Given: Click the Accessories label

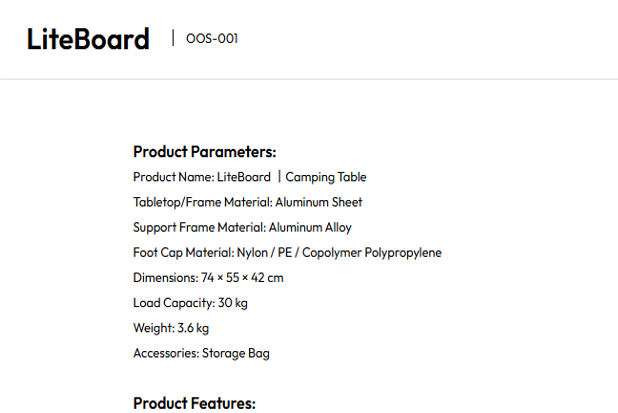Looking at the screenshot, I should pos(165,353).
